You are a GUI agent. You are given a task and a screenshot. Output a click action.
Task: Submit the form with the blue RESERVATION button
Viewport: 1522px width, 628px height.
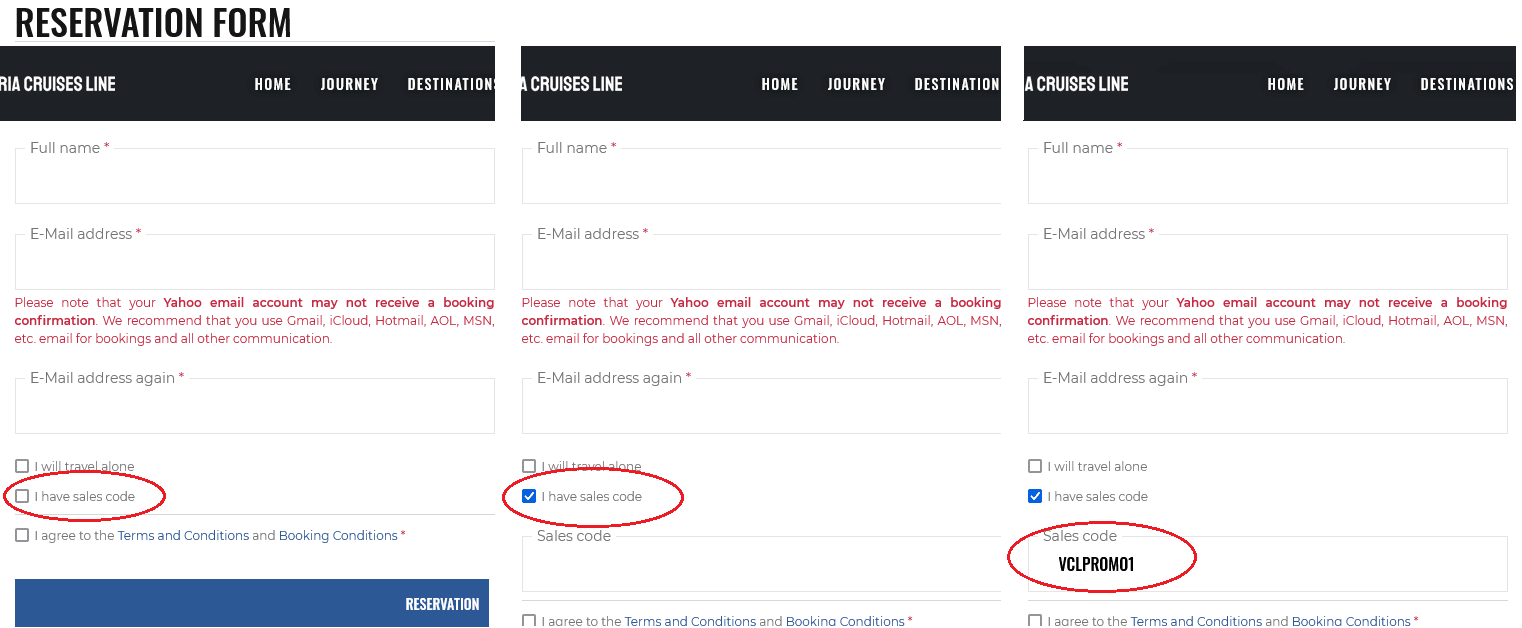tap(252, 603)
